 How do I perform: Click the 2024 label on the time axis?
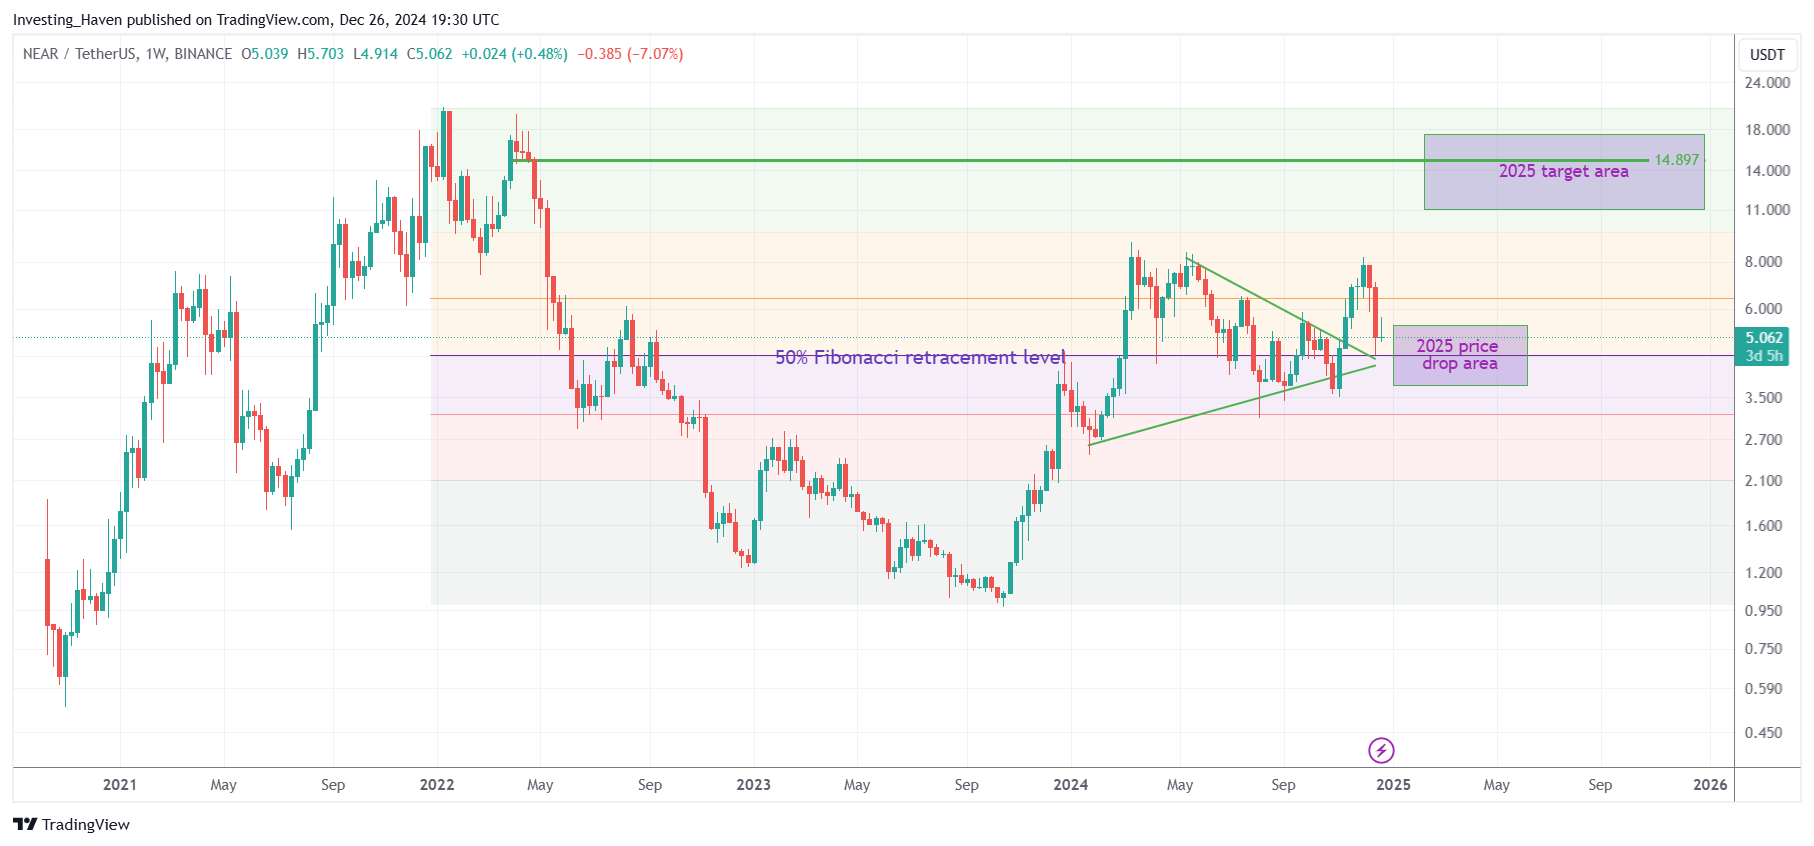click(1070, 785)
